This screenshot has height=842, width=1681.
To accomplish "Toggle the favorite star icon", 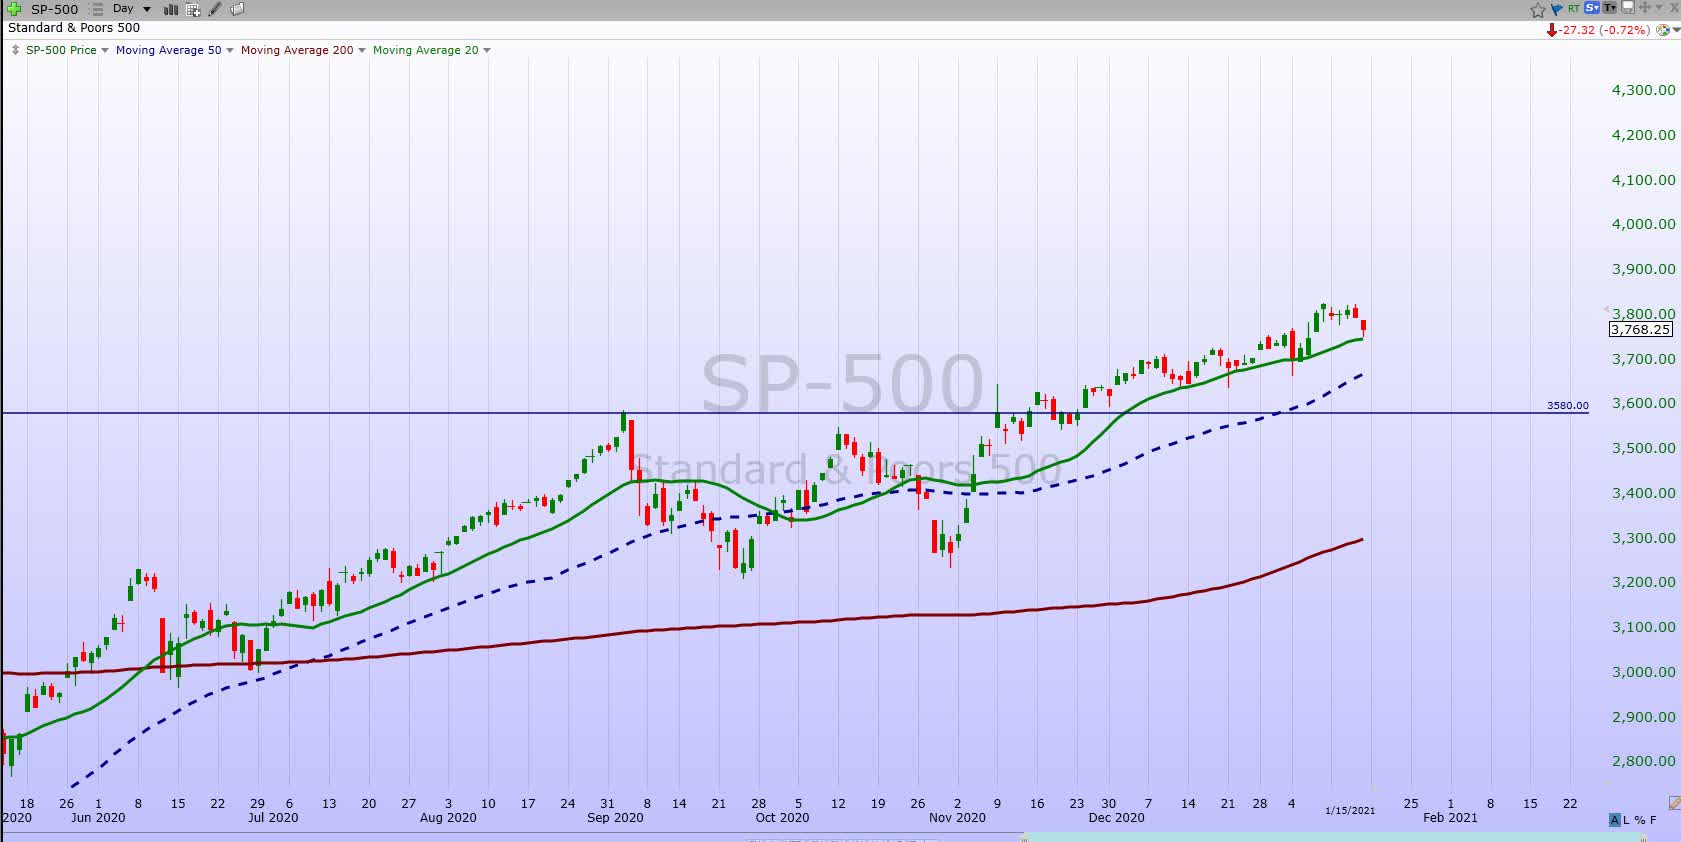I will tap(1538, 10).
